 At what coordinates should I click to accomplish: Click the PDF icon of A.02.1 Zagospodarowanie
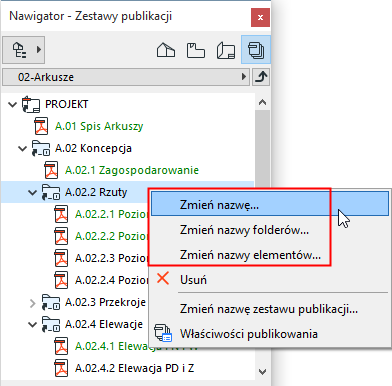click(51, 170)
